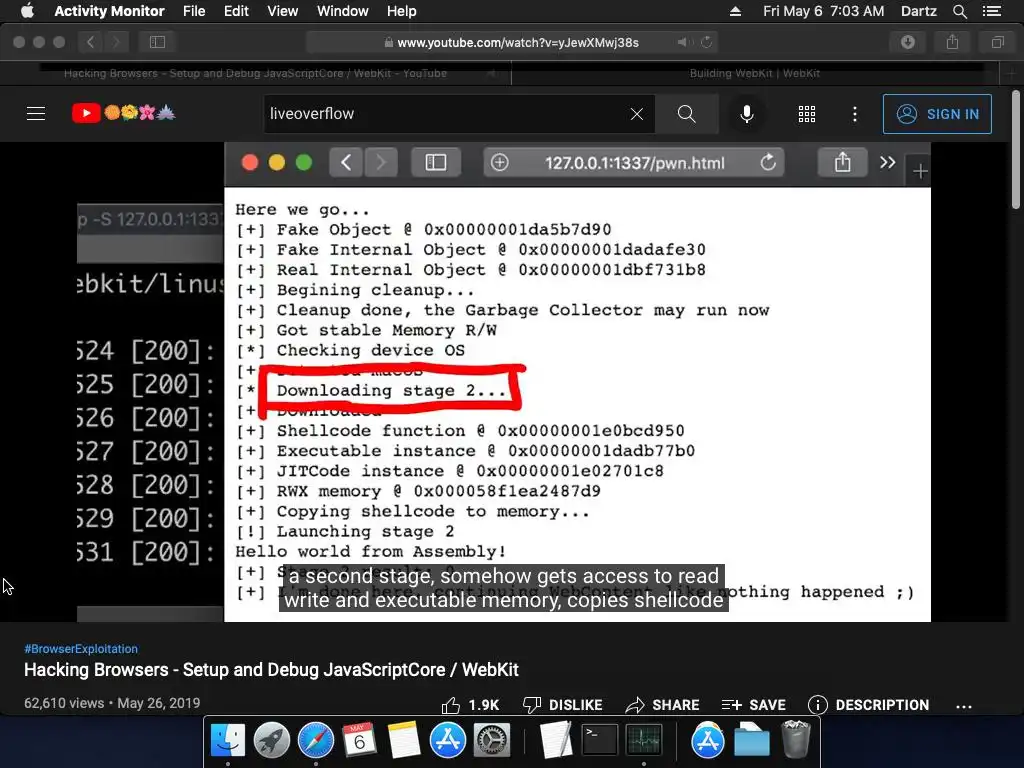Open the YouTube hamburger guide menu
The image size is (1024, 768).
pos(36,114)
